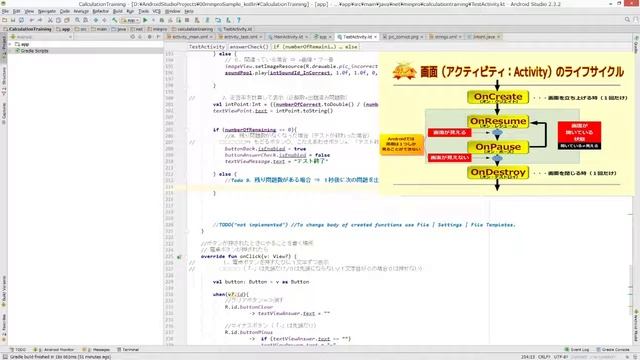Click the Undo toolbar icon
The image size is (640, 360).
pyautogui.click(x=32, y=20)
